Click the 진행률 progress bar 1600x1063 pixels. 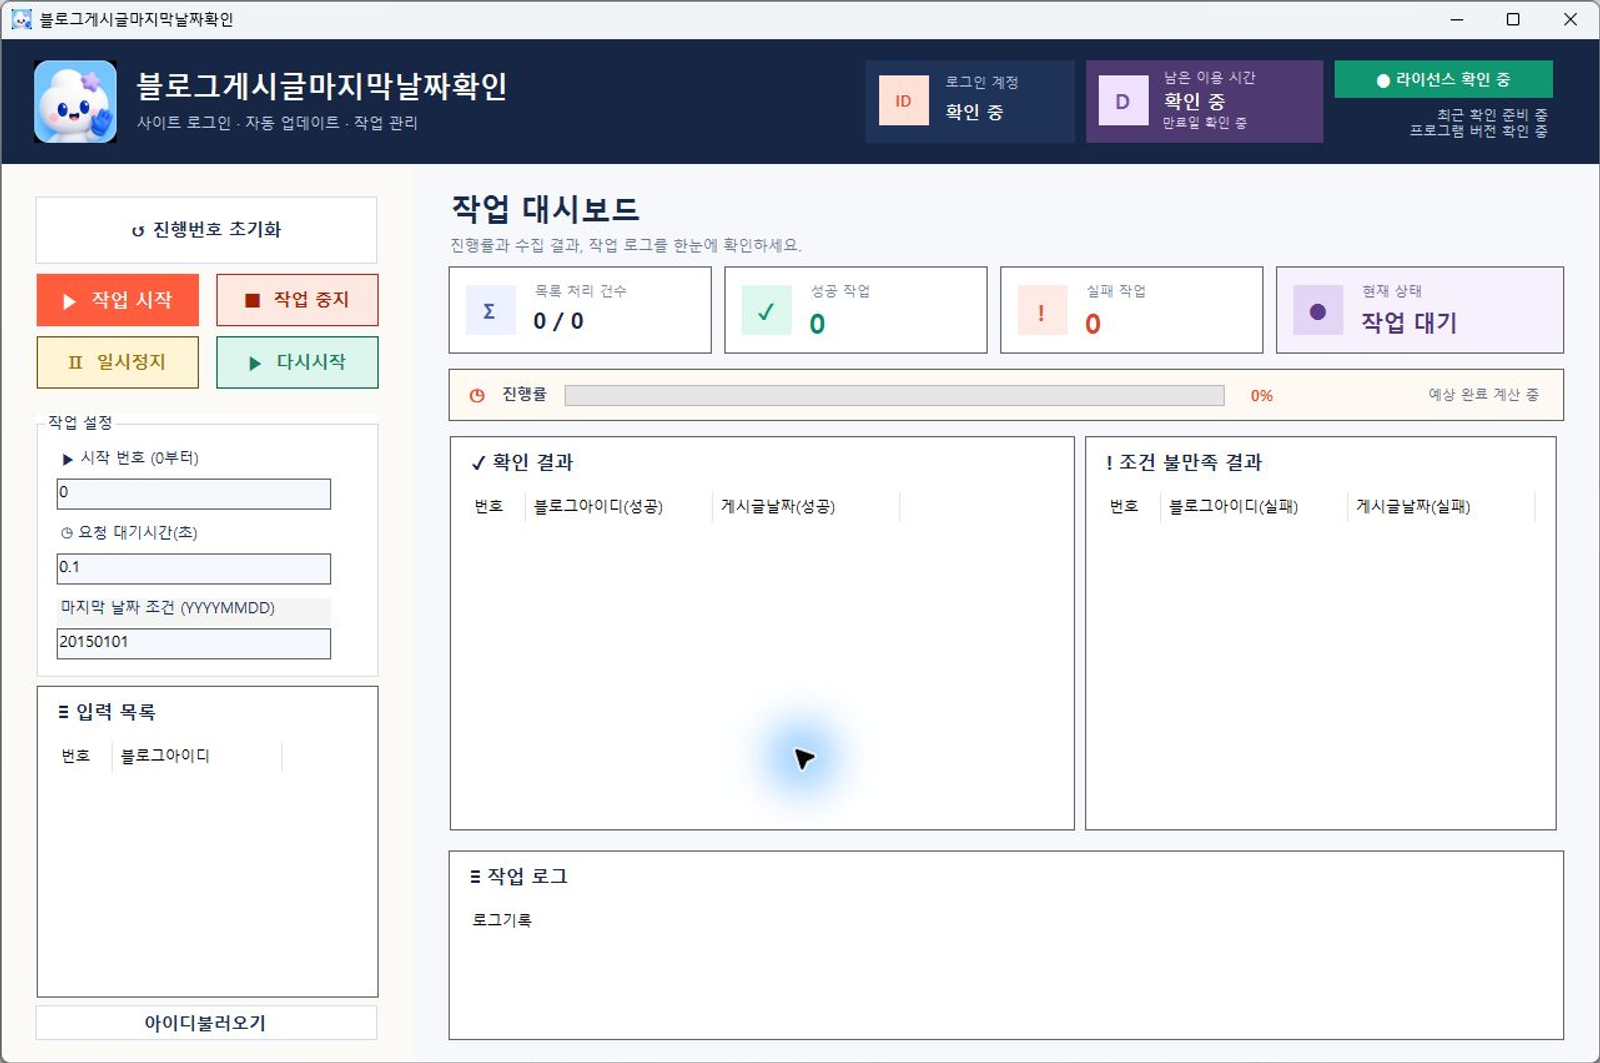coord(894,396)
